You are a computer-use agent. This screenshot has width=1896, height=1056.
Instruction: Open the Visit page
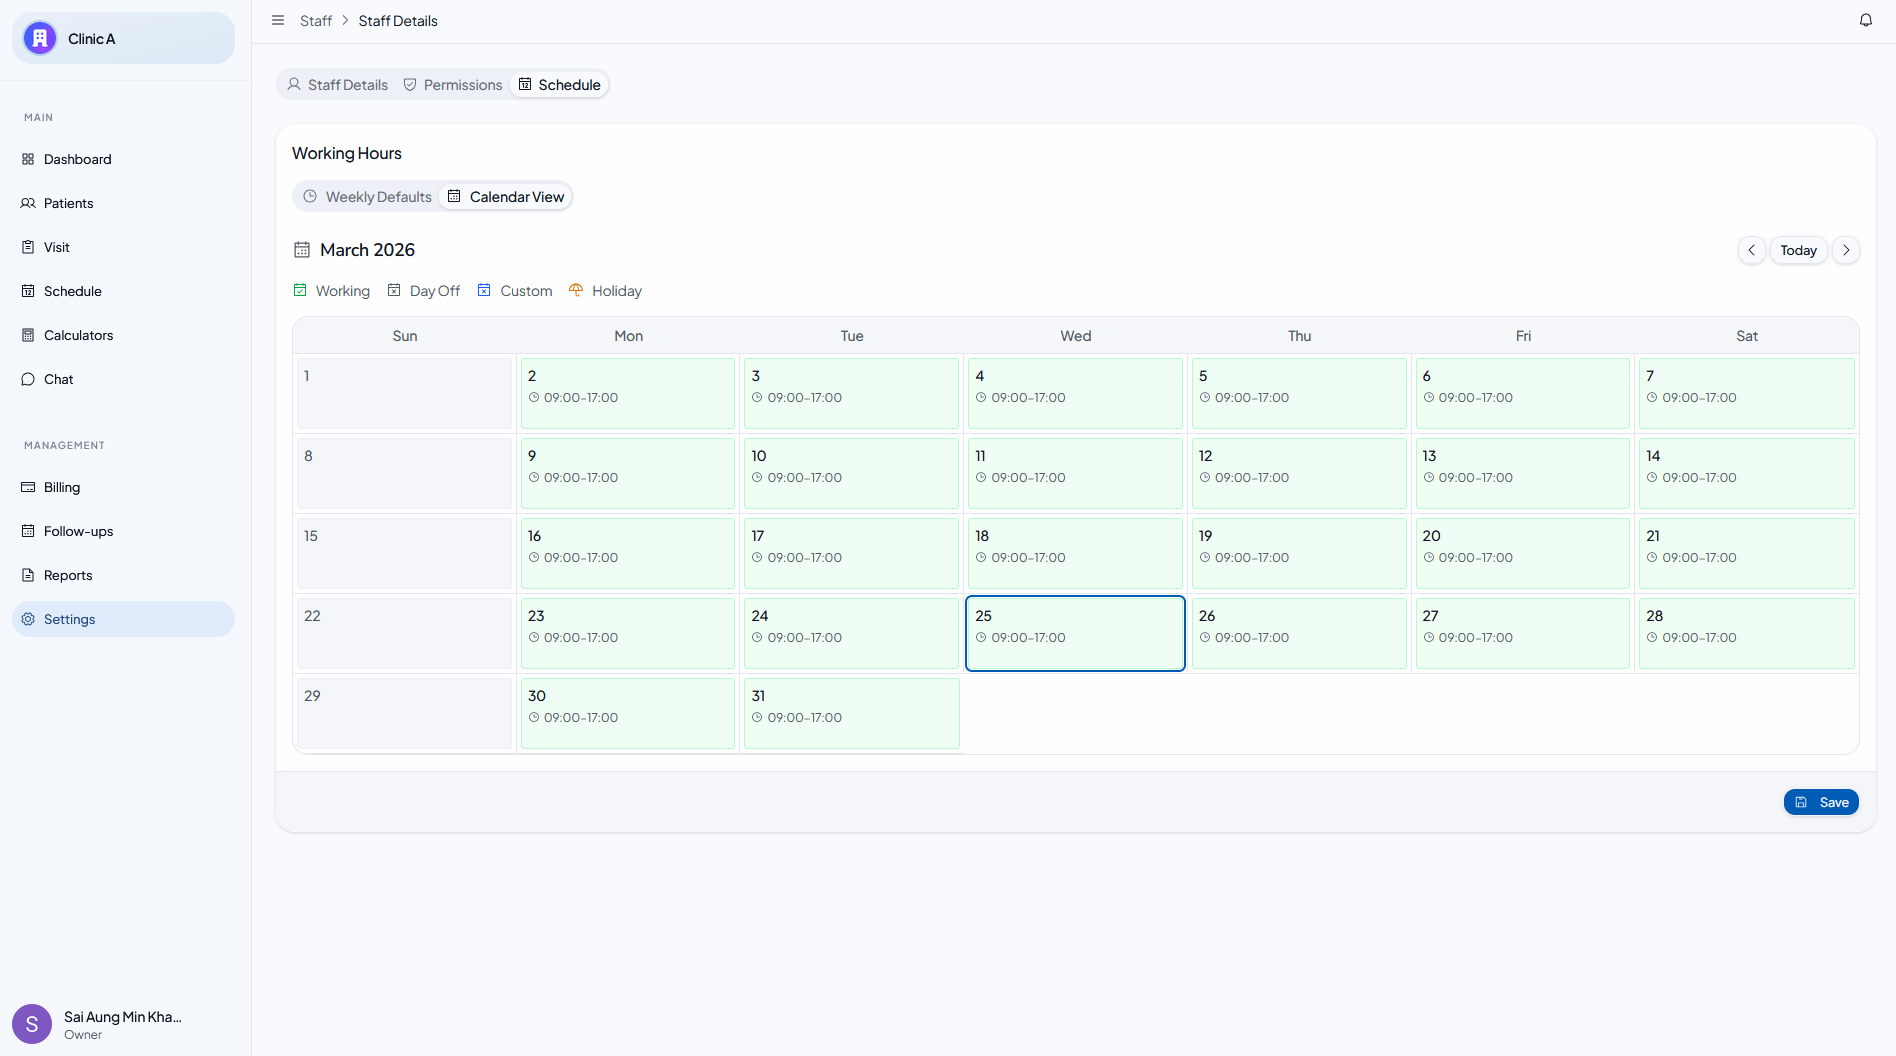click(123, 247)
